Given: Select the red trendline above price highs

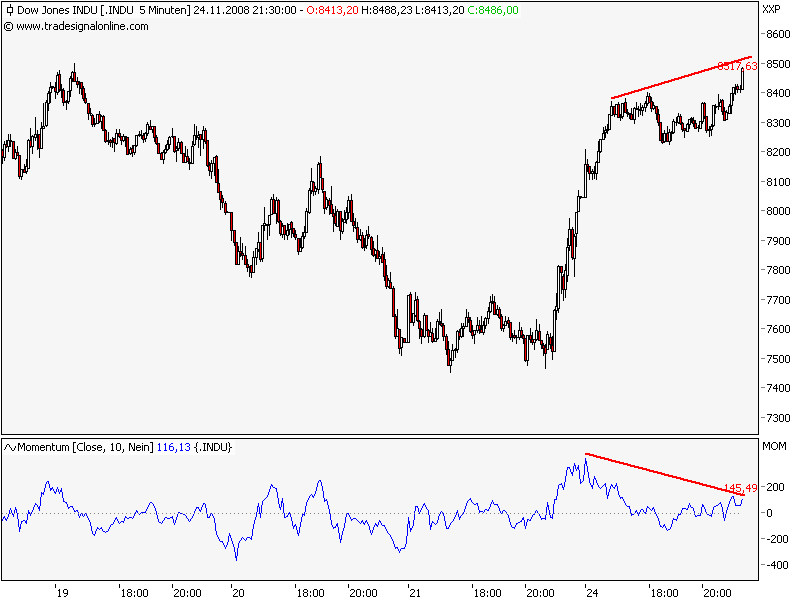Looking at the screenshot, I should tap(681, 77).
